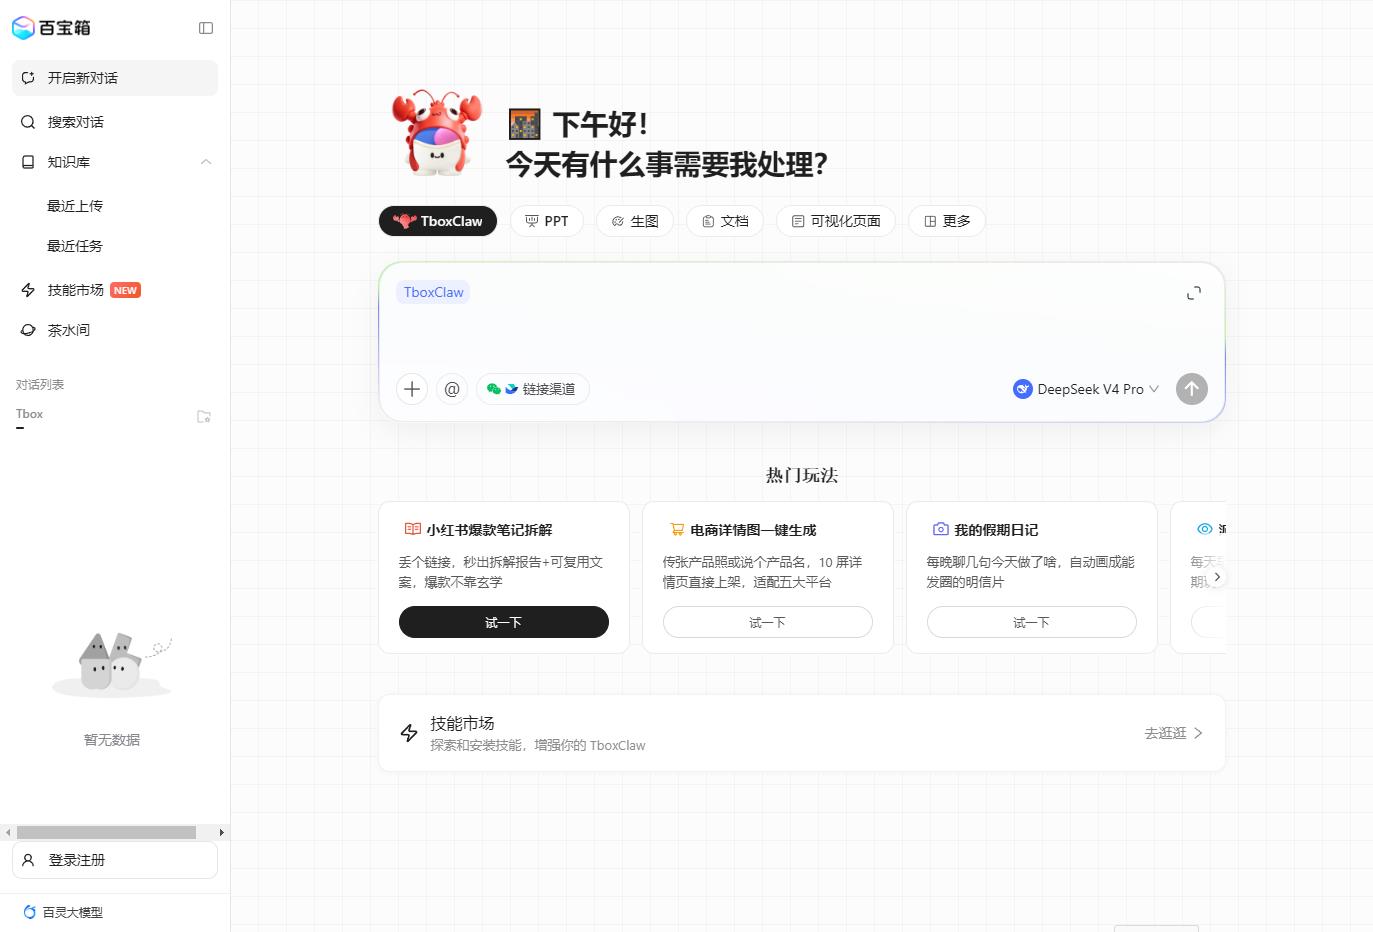Expand the input box with fullscreen icon
1373x932 pixels.
pos(1194,293)
